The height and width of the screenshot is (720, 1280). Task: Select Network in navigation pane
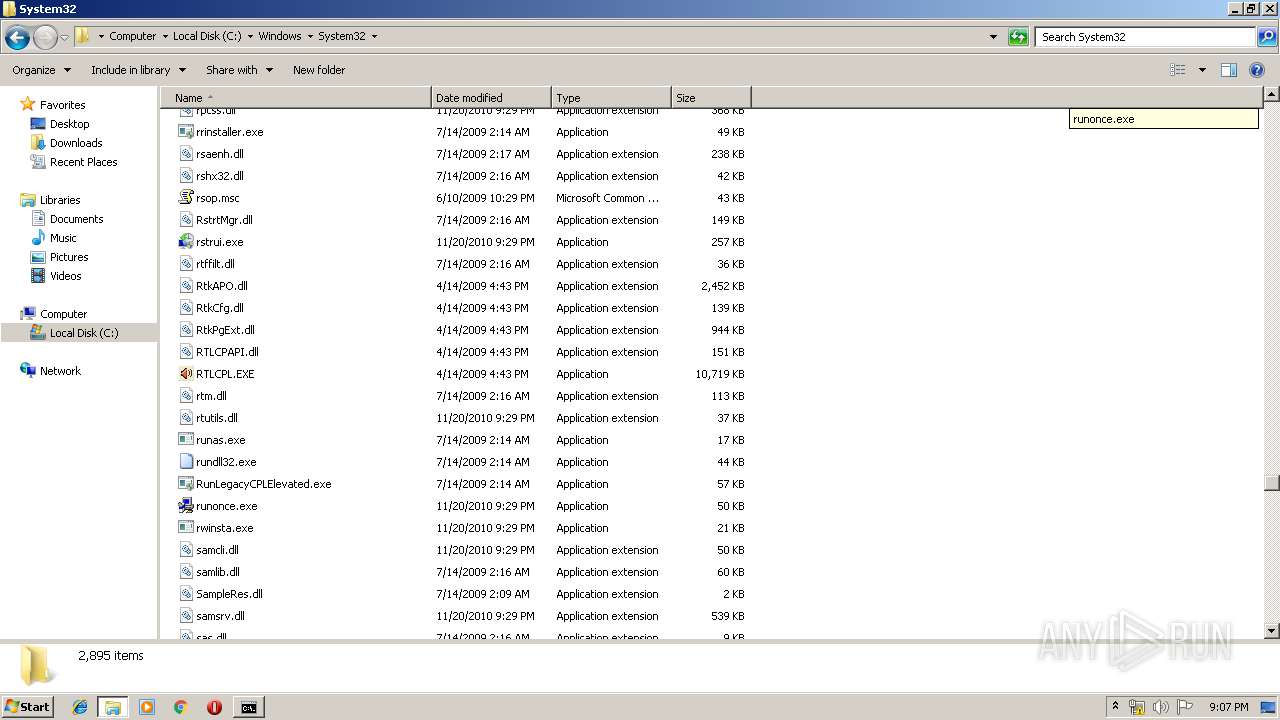[60, 371]
